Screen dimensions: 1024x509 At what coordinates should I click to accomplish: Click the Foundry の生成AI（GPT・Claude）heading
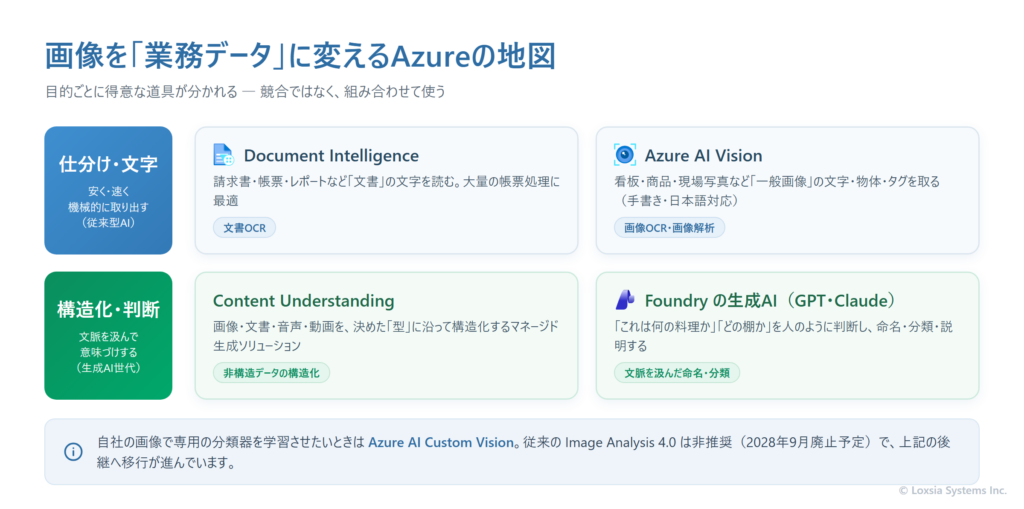770,301
